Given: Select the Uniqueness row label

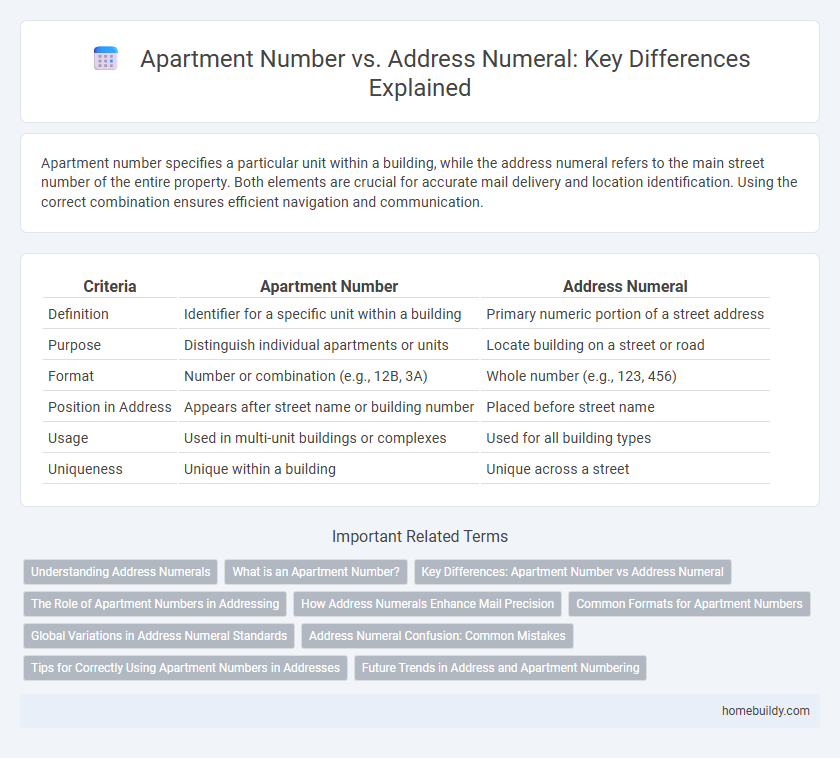Looking at the screenshot, I should (x=85, y=469).
